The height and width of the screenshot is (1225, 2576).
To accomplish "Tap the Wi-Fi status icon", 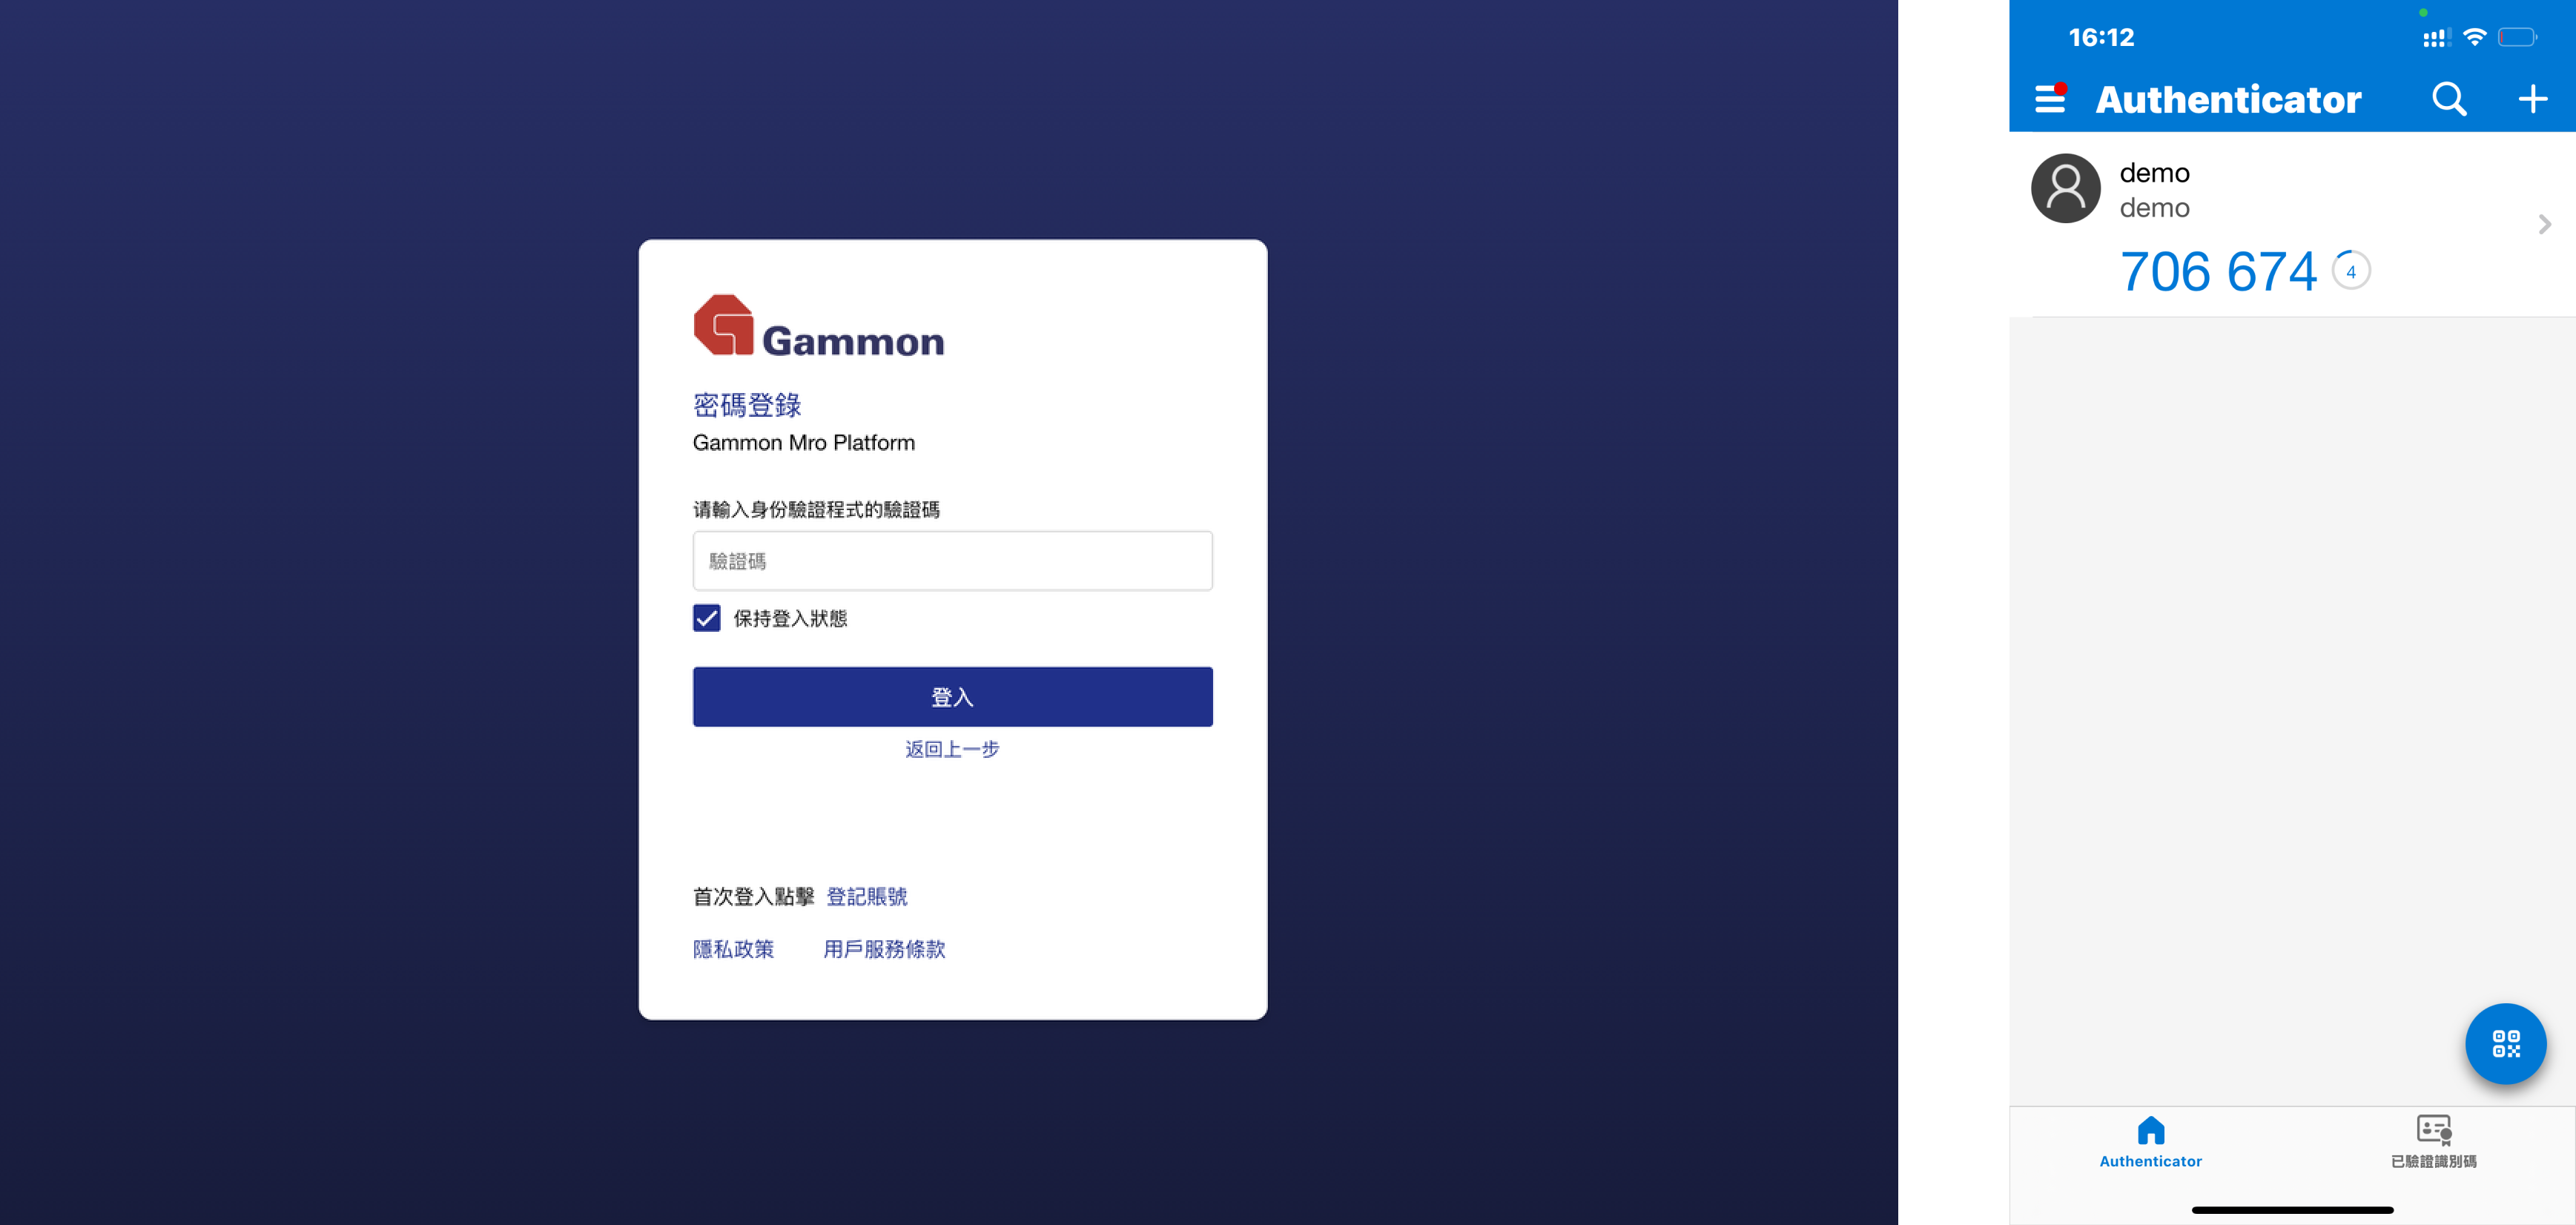I will click(2475, 38).
